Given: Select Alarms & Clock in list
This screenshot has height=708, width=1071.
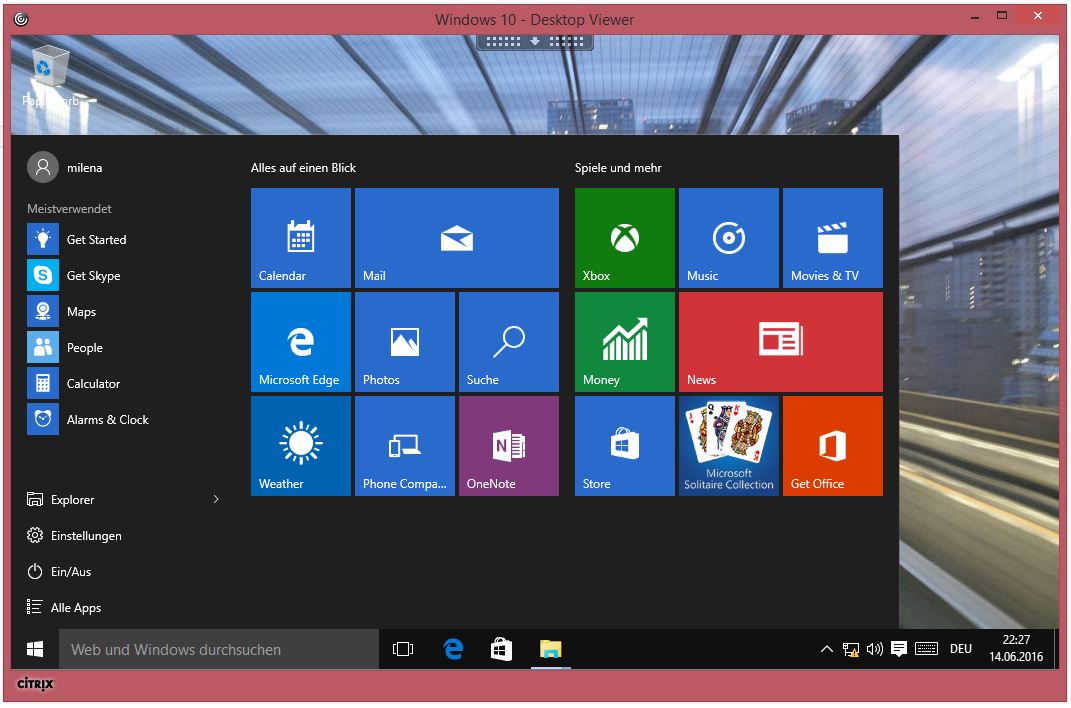Looking at the screenshot, I should pyautogui.click(x=107, y=420).
